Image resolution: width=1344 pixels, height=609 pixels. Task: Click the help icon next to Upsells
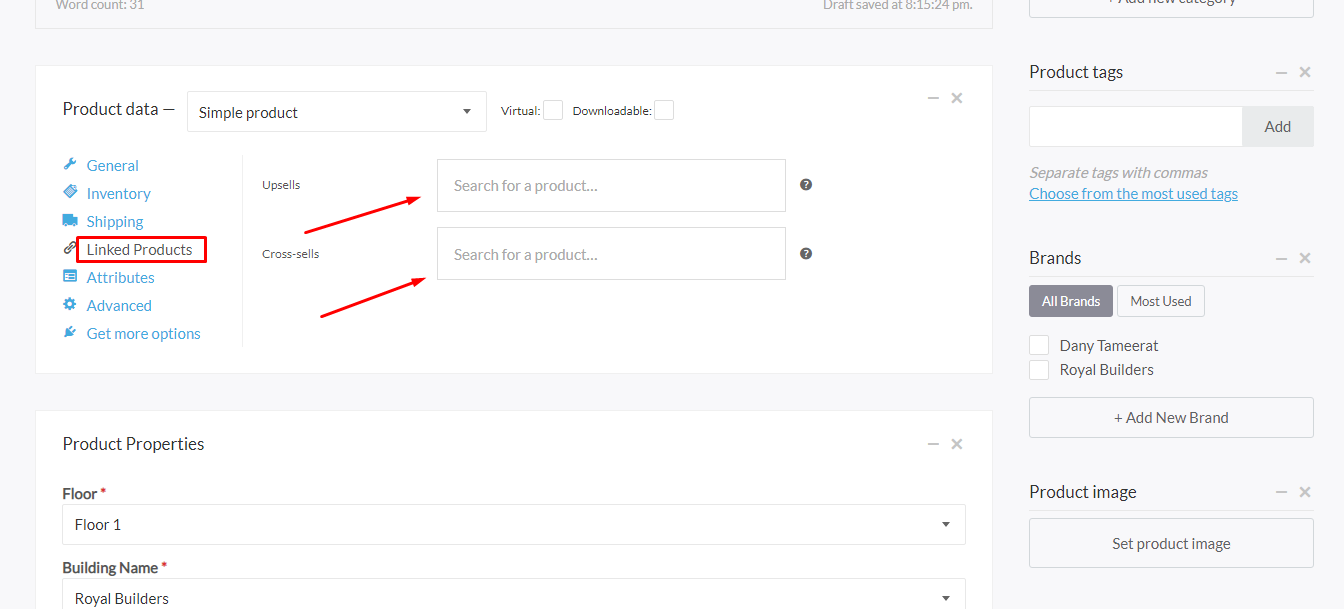click(x=806, y=185)
